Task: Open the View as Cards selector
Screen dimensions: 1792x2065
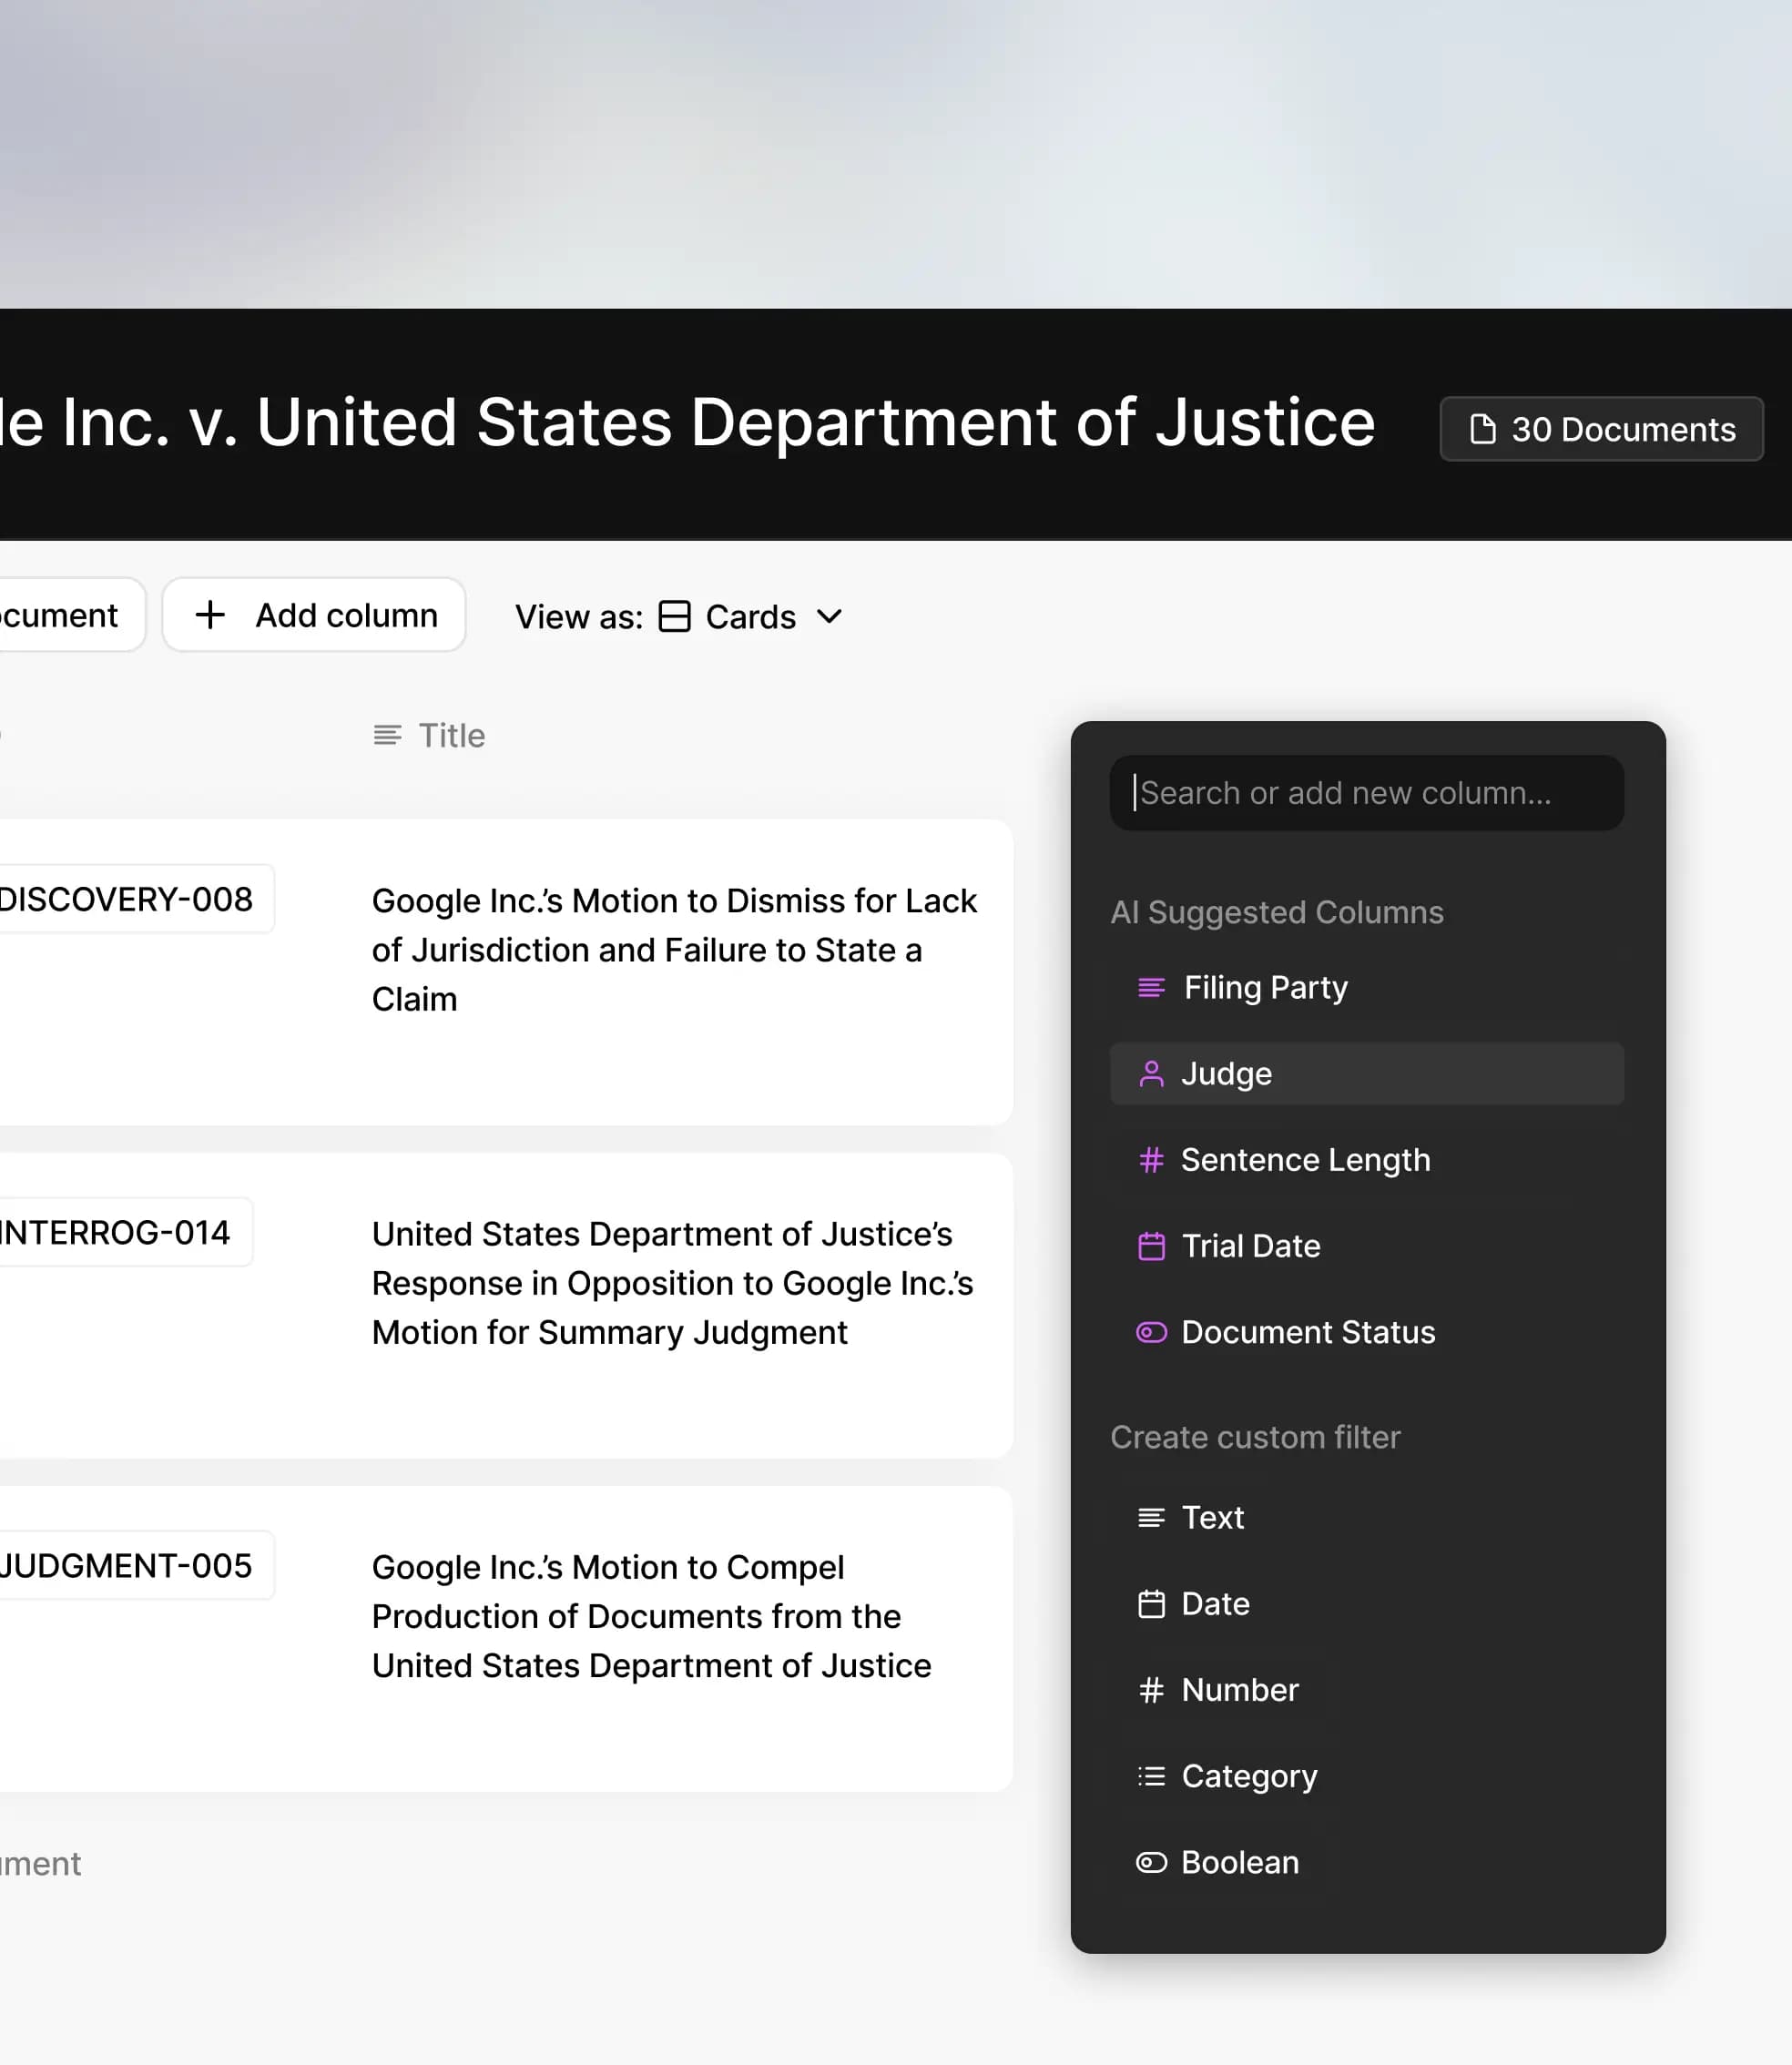Action: point(680,616)
